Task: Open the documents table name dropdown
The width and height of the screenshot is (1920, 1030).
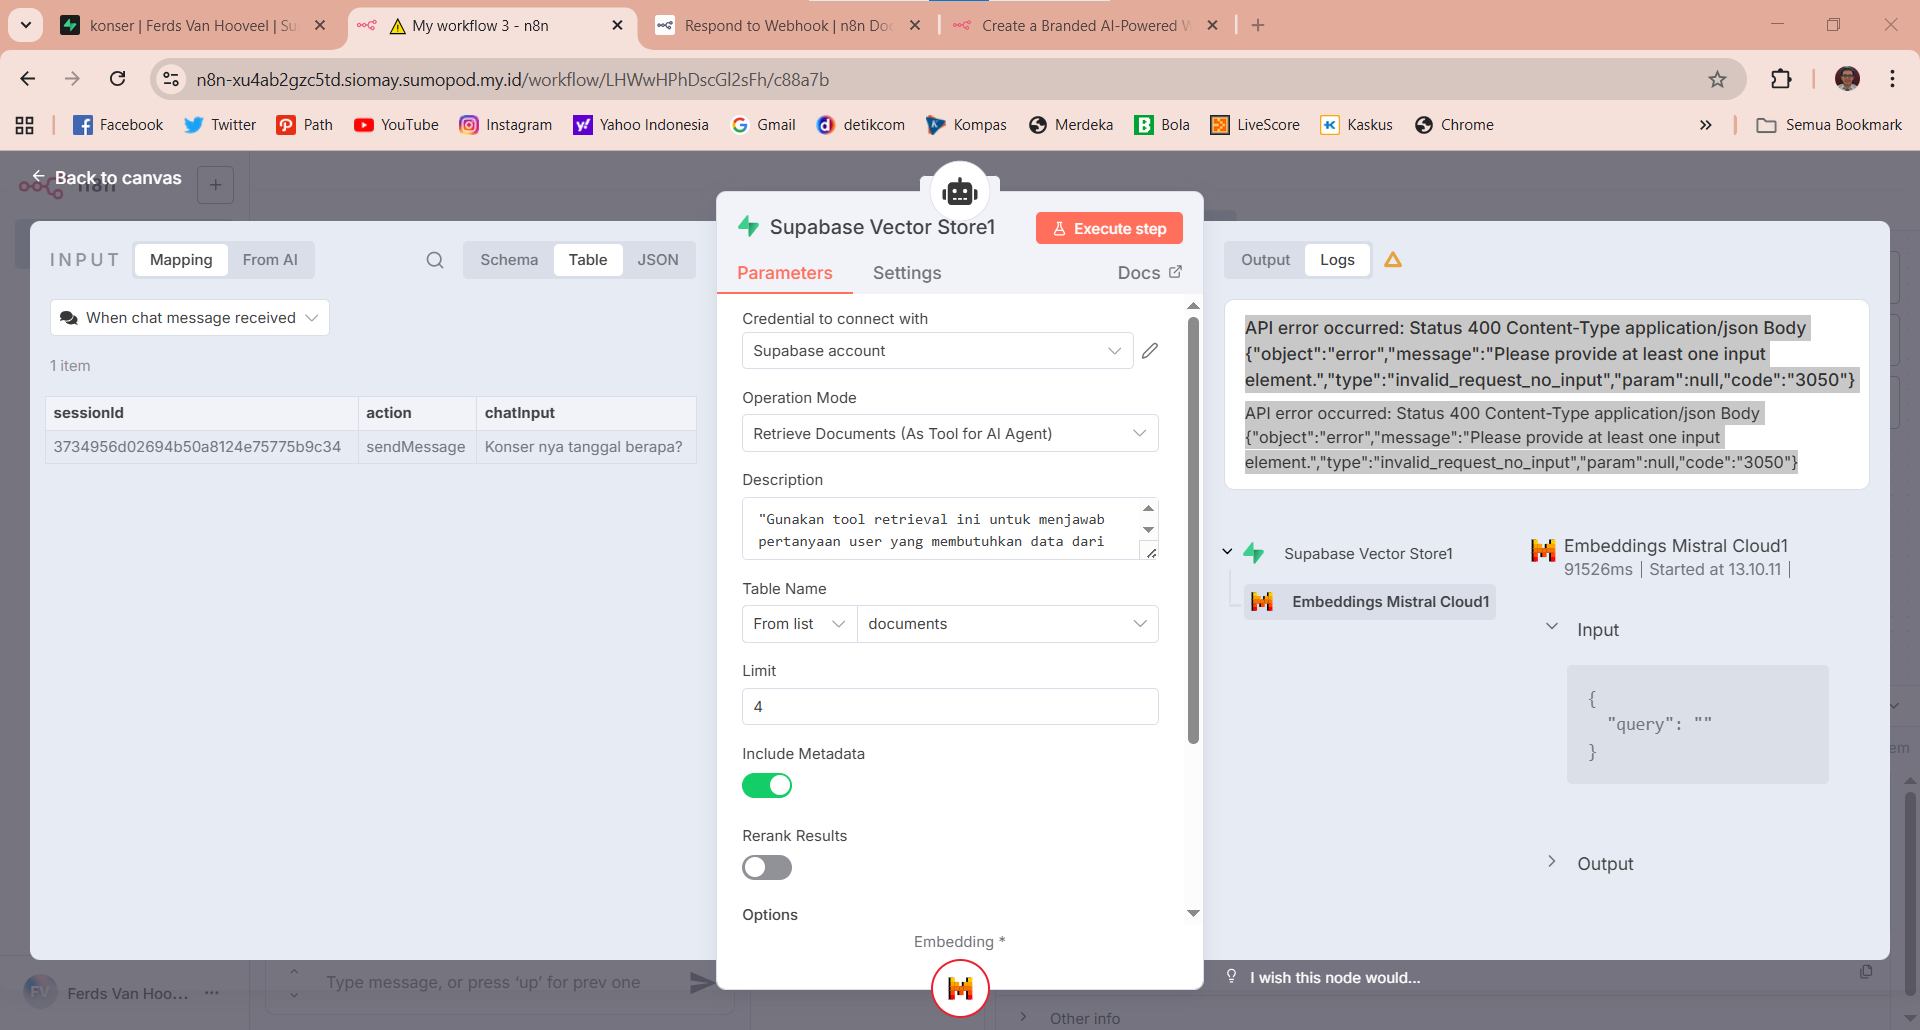Action: click(x=1007, y=624)
